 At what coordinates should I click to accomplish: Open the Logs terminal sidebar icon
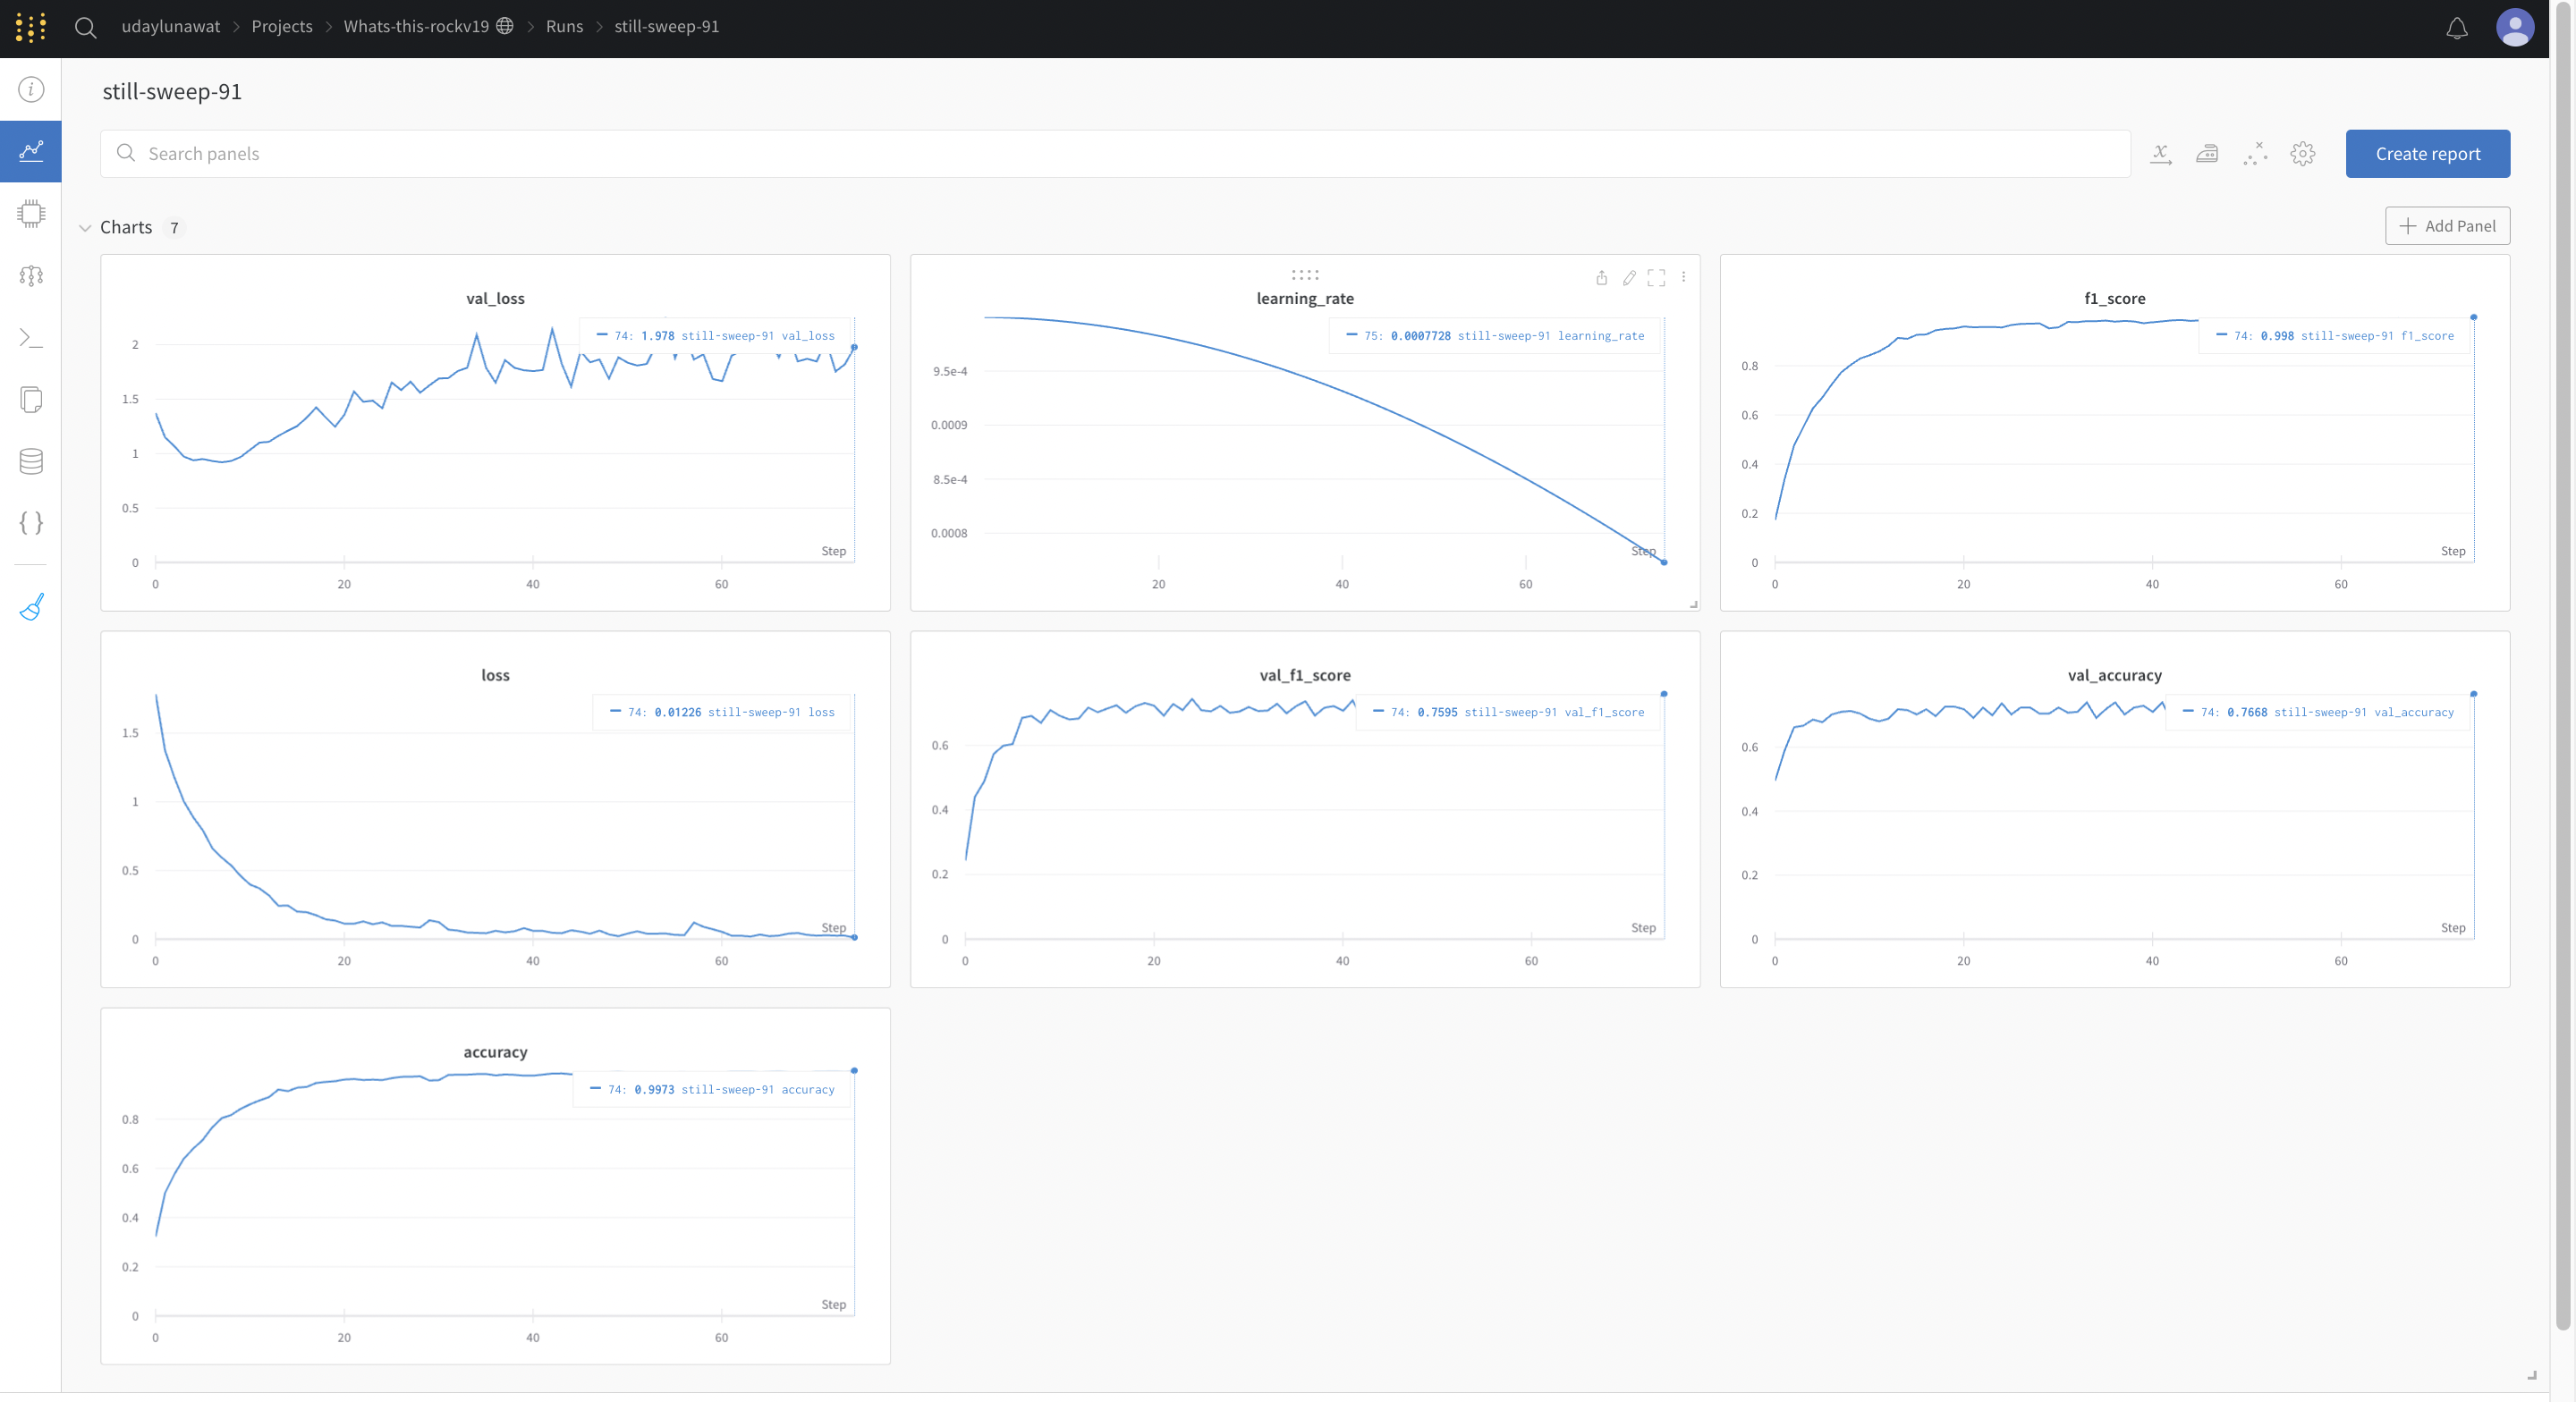(x=31, y=337)
